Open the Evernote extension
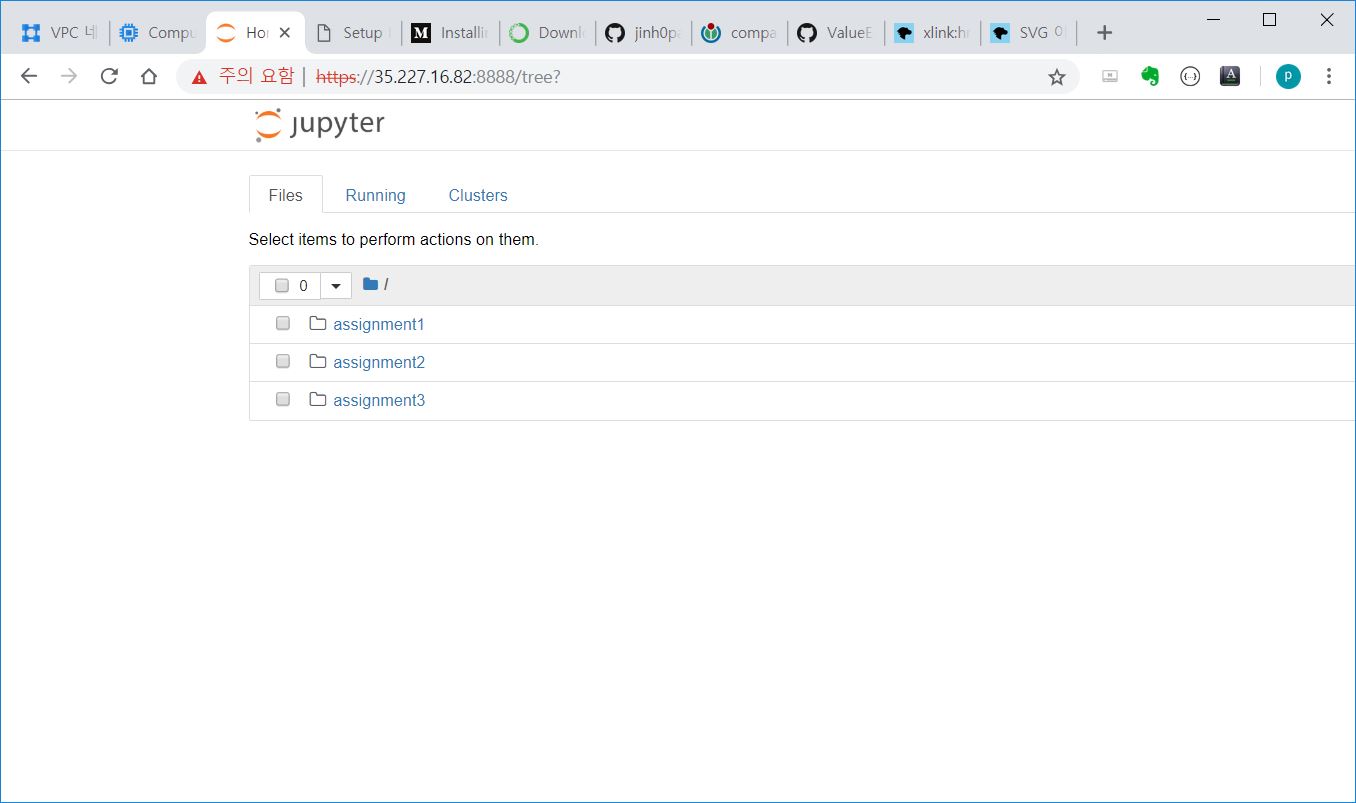1356x803 pixels. pos(1150,76)
